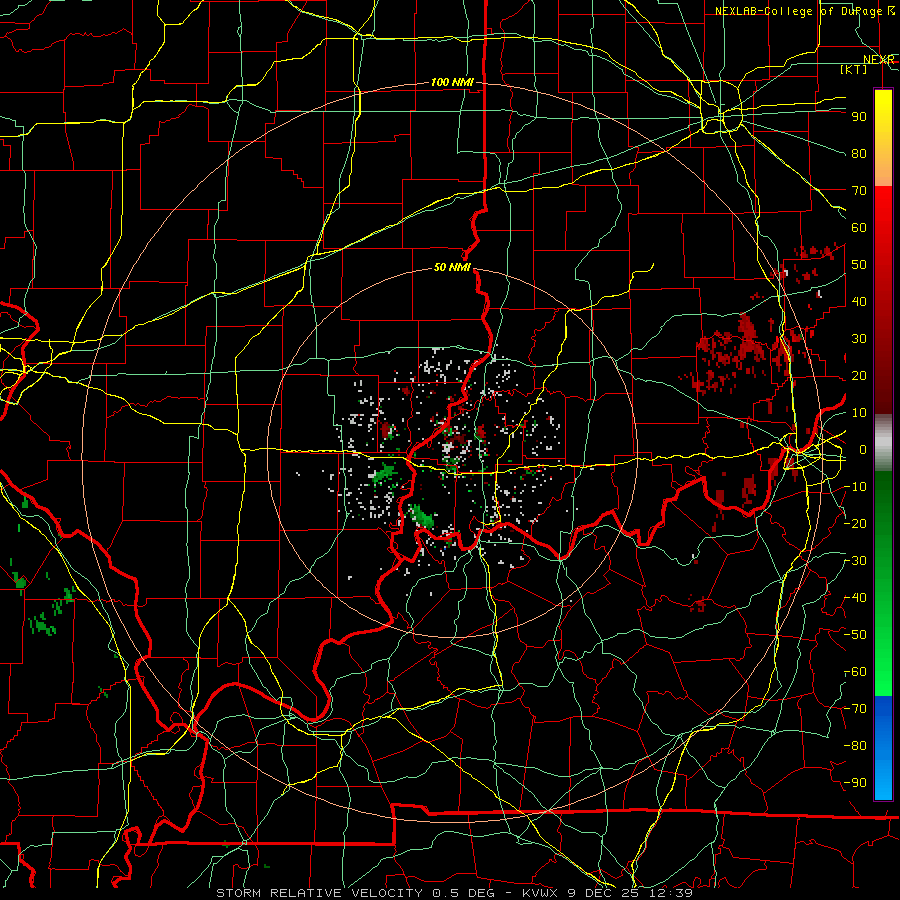Click the -30 value on the velocity scale
This screenshot has width=900, height=900.
point(856,561)
